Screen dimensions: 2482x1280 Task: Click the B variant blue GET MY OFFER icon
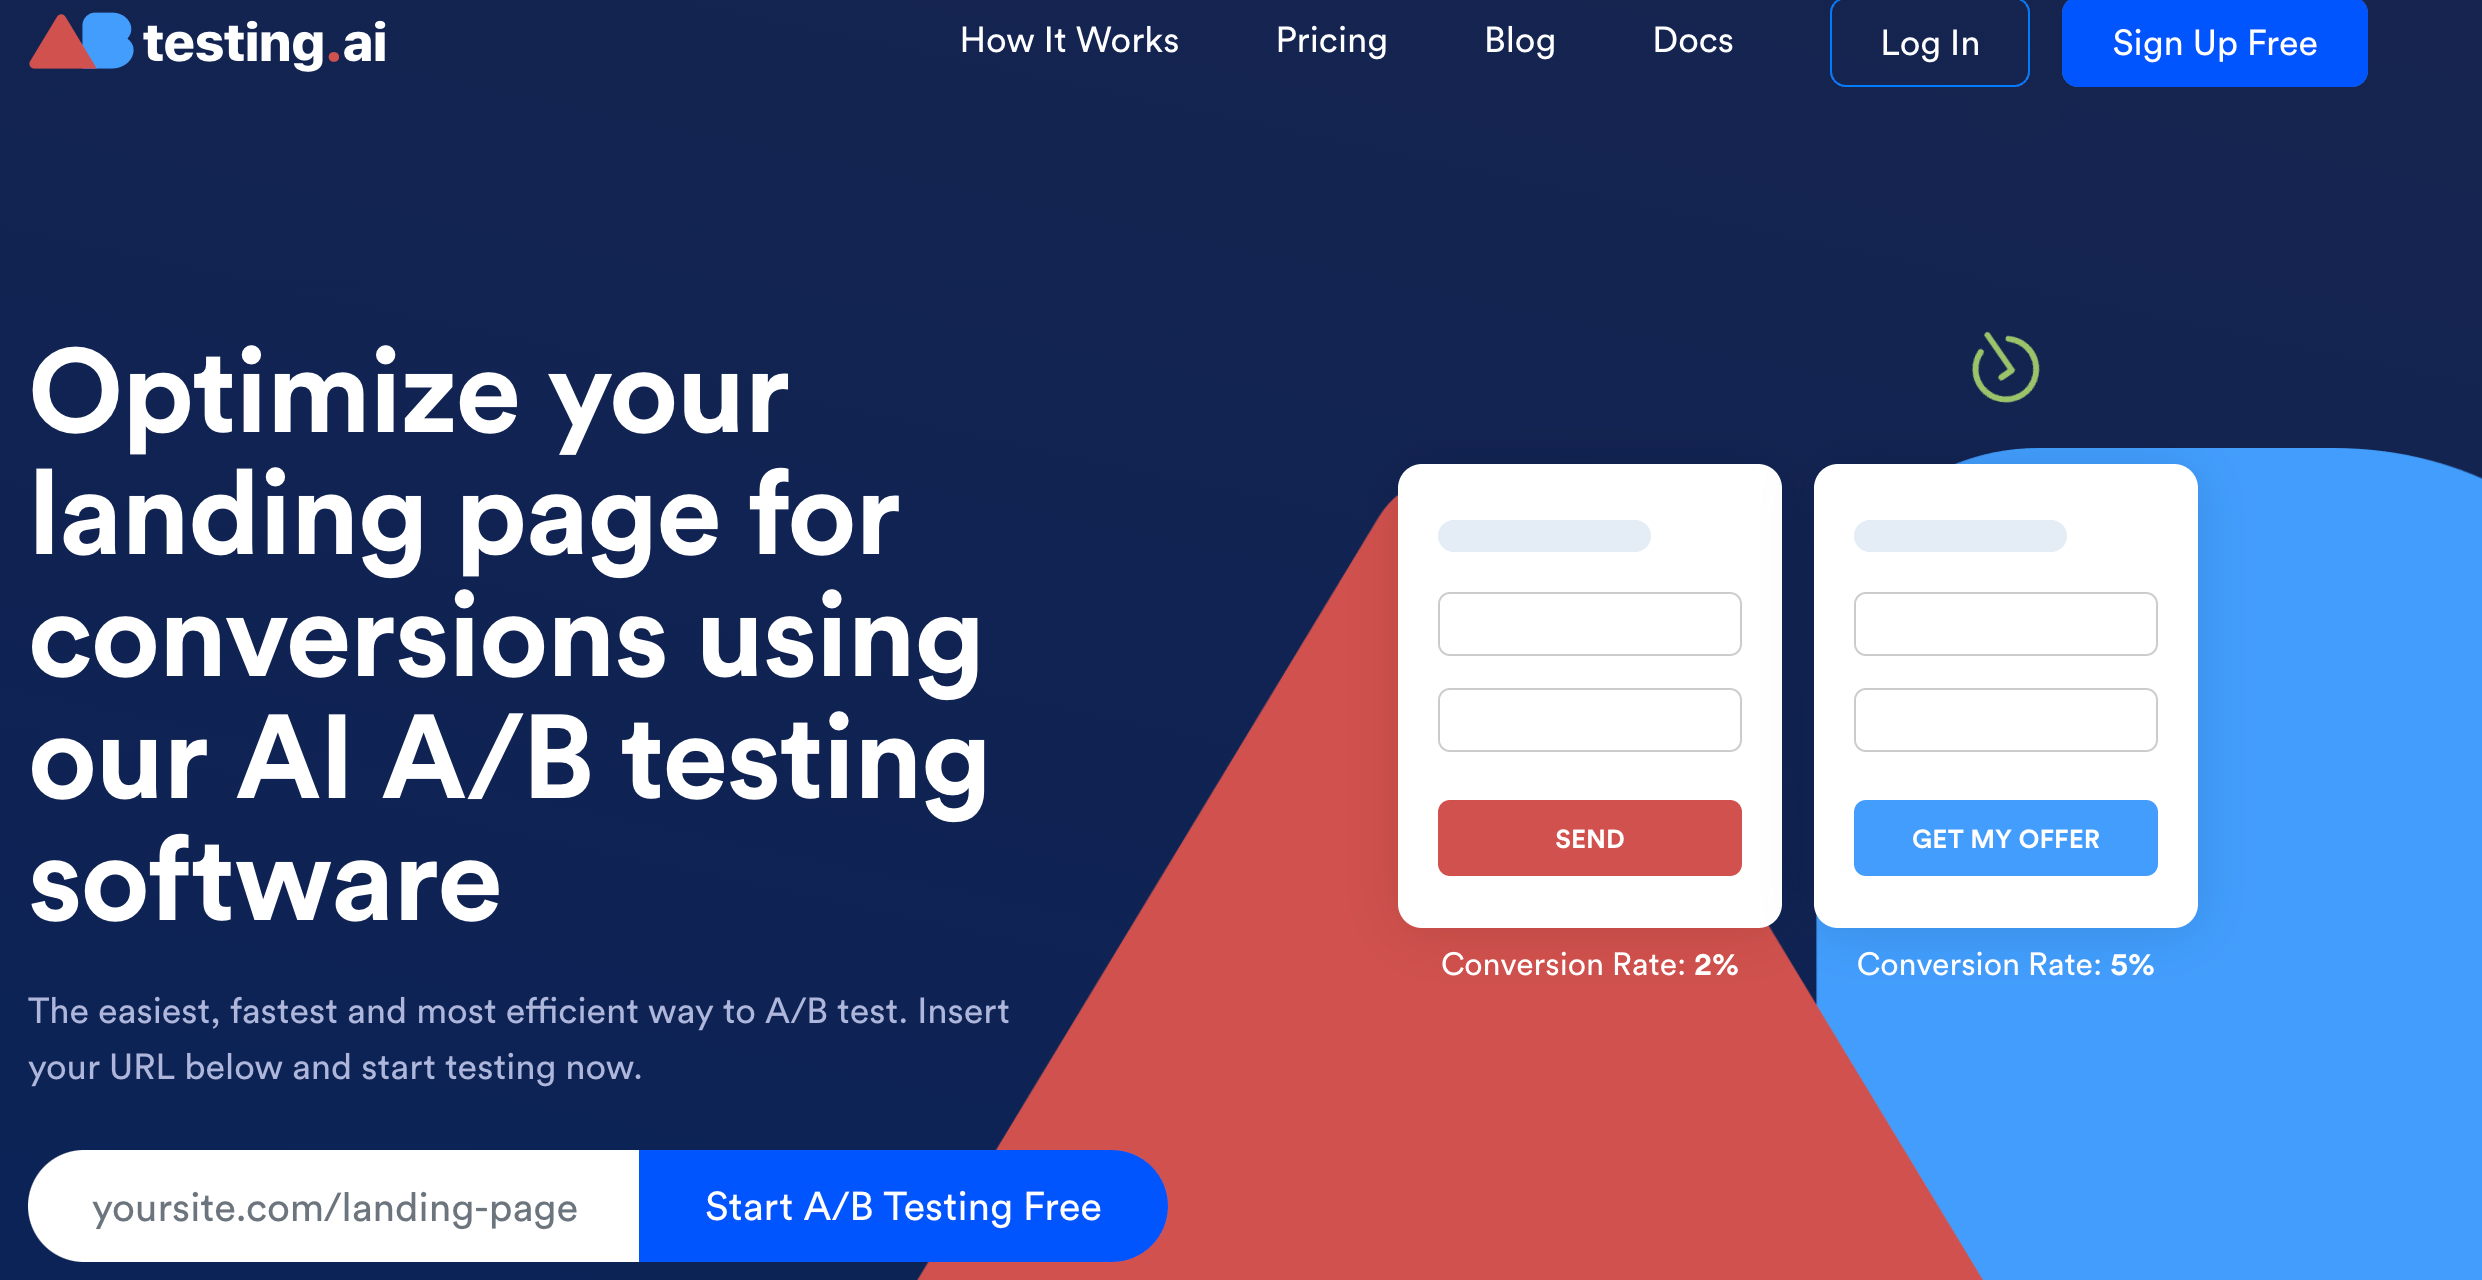[x=2004, y=838]
